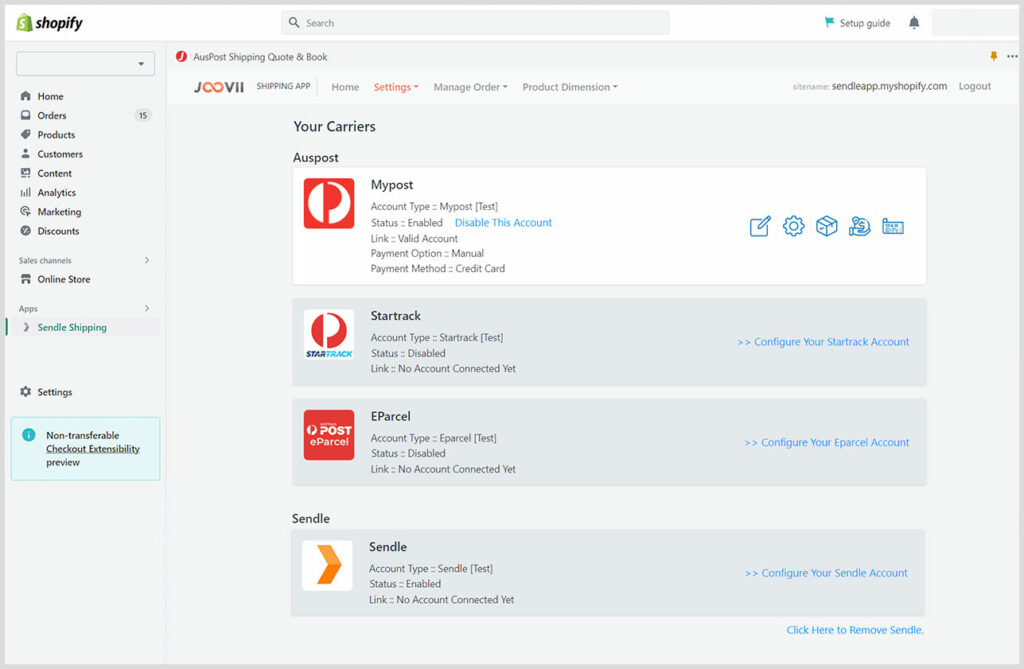Click the Startrack carrier title
The width and height of the screenshot is (1024, 669).
point(396,316)
